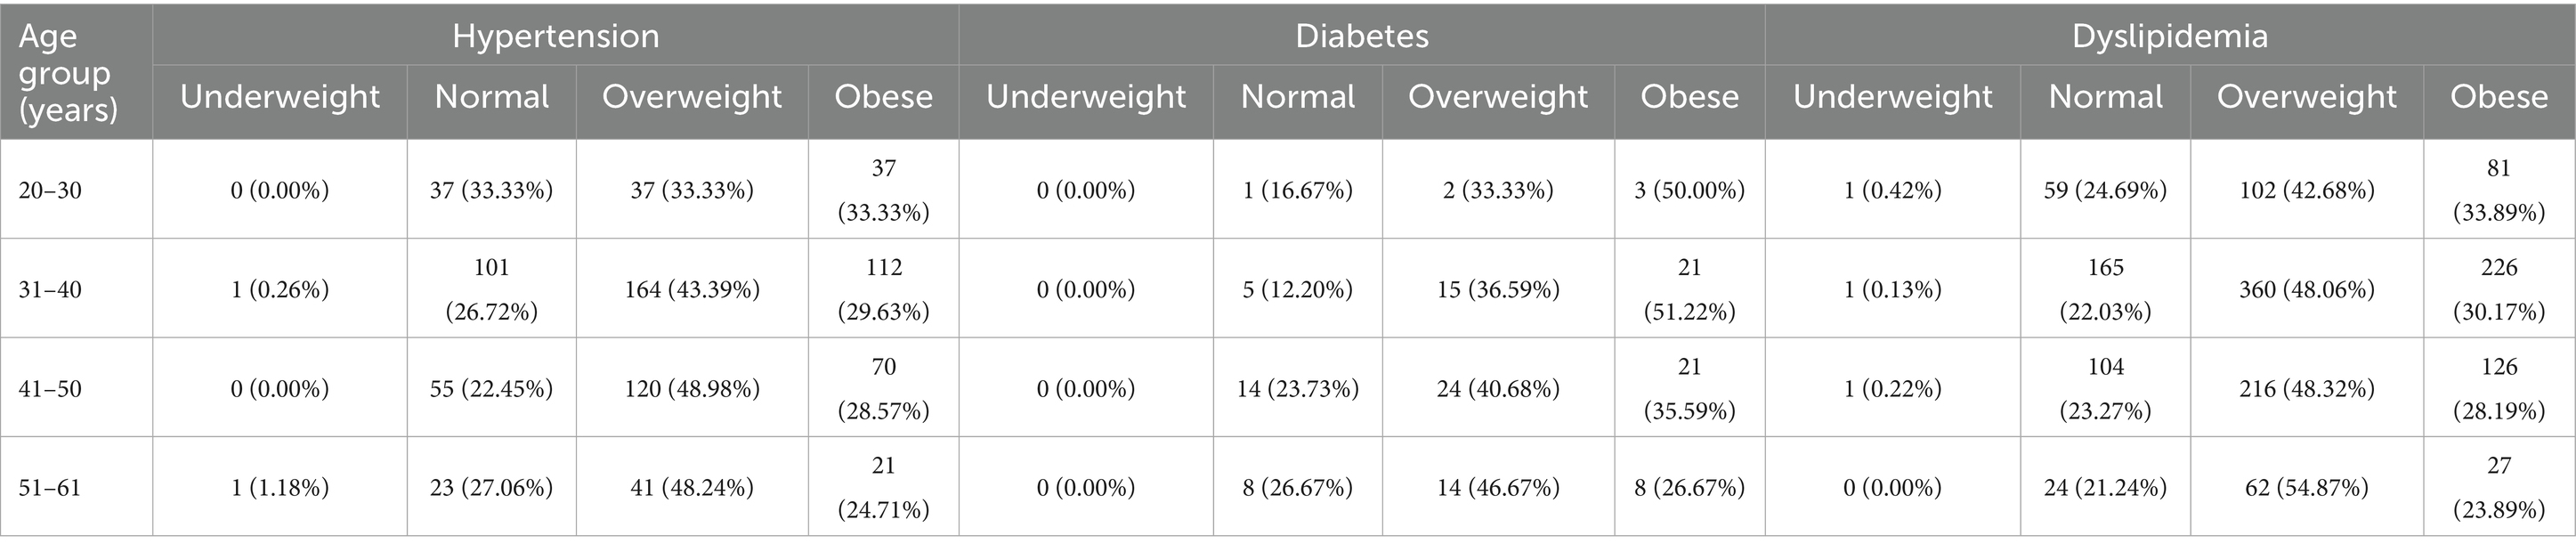
Task: Select the Dyslipidemia column group header
Action: tap(2169, 36)
